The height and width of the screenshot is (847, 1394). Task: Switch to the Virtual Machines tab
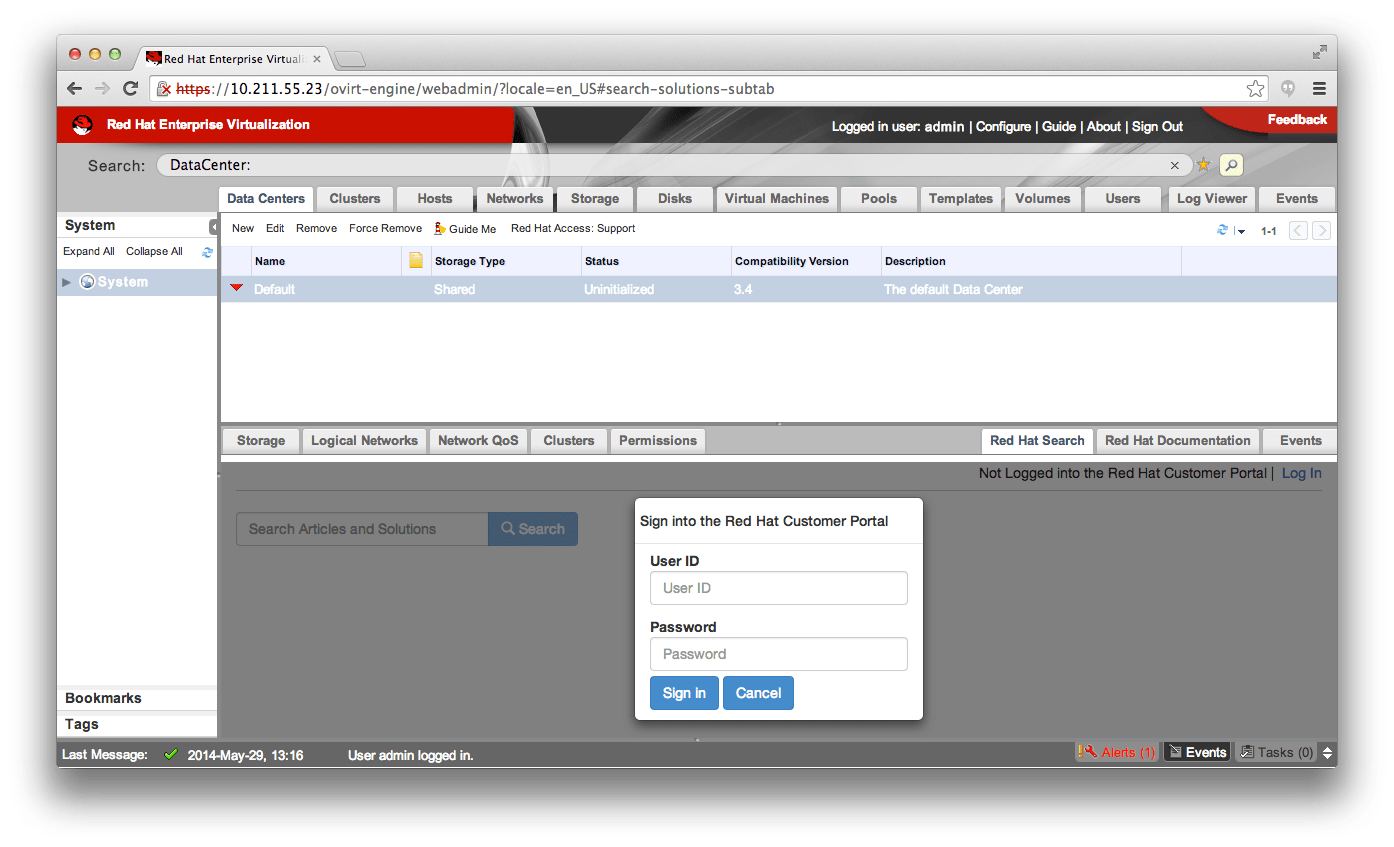pyautogui.click(x=776, y=198)
